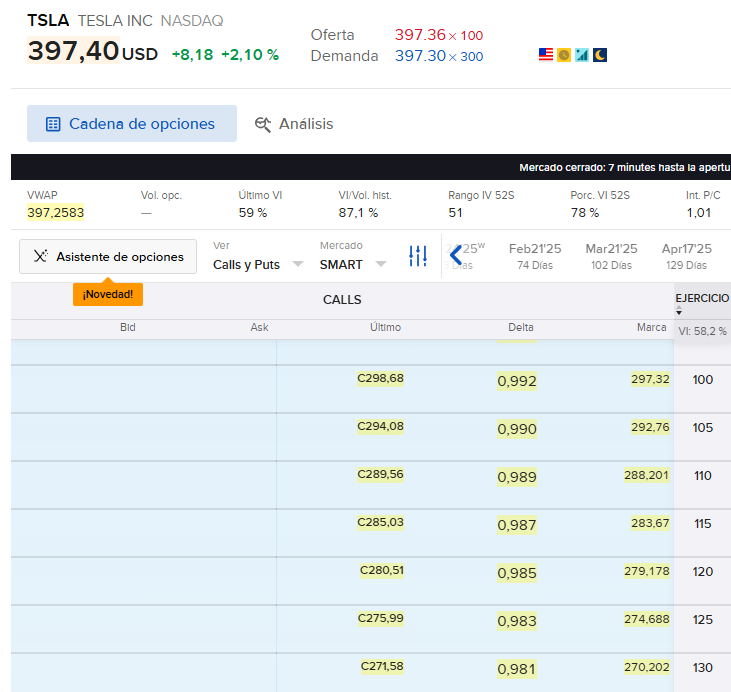Click delta value 0,987
Viewport: 731px width, 692px height.
517,525
